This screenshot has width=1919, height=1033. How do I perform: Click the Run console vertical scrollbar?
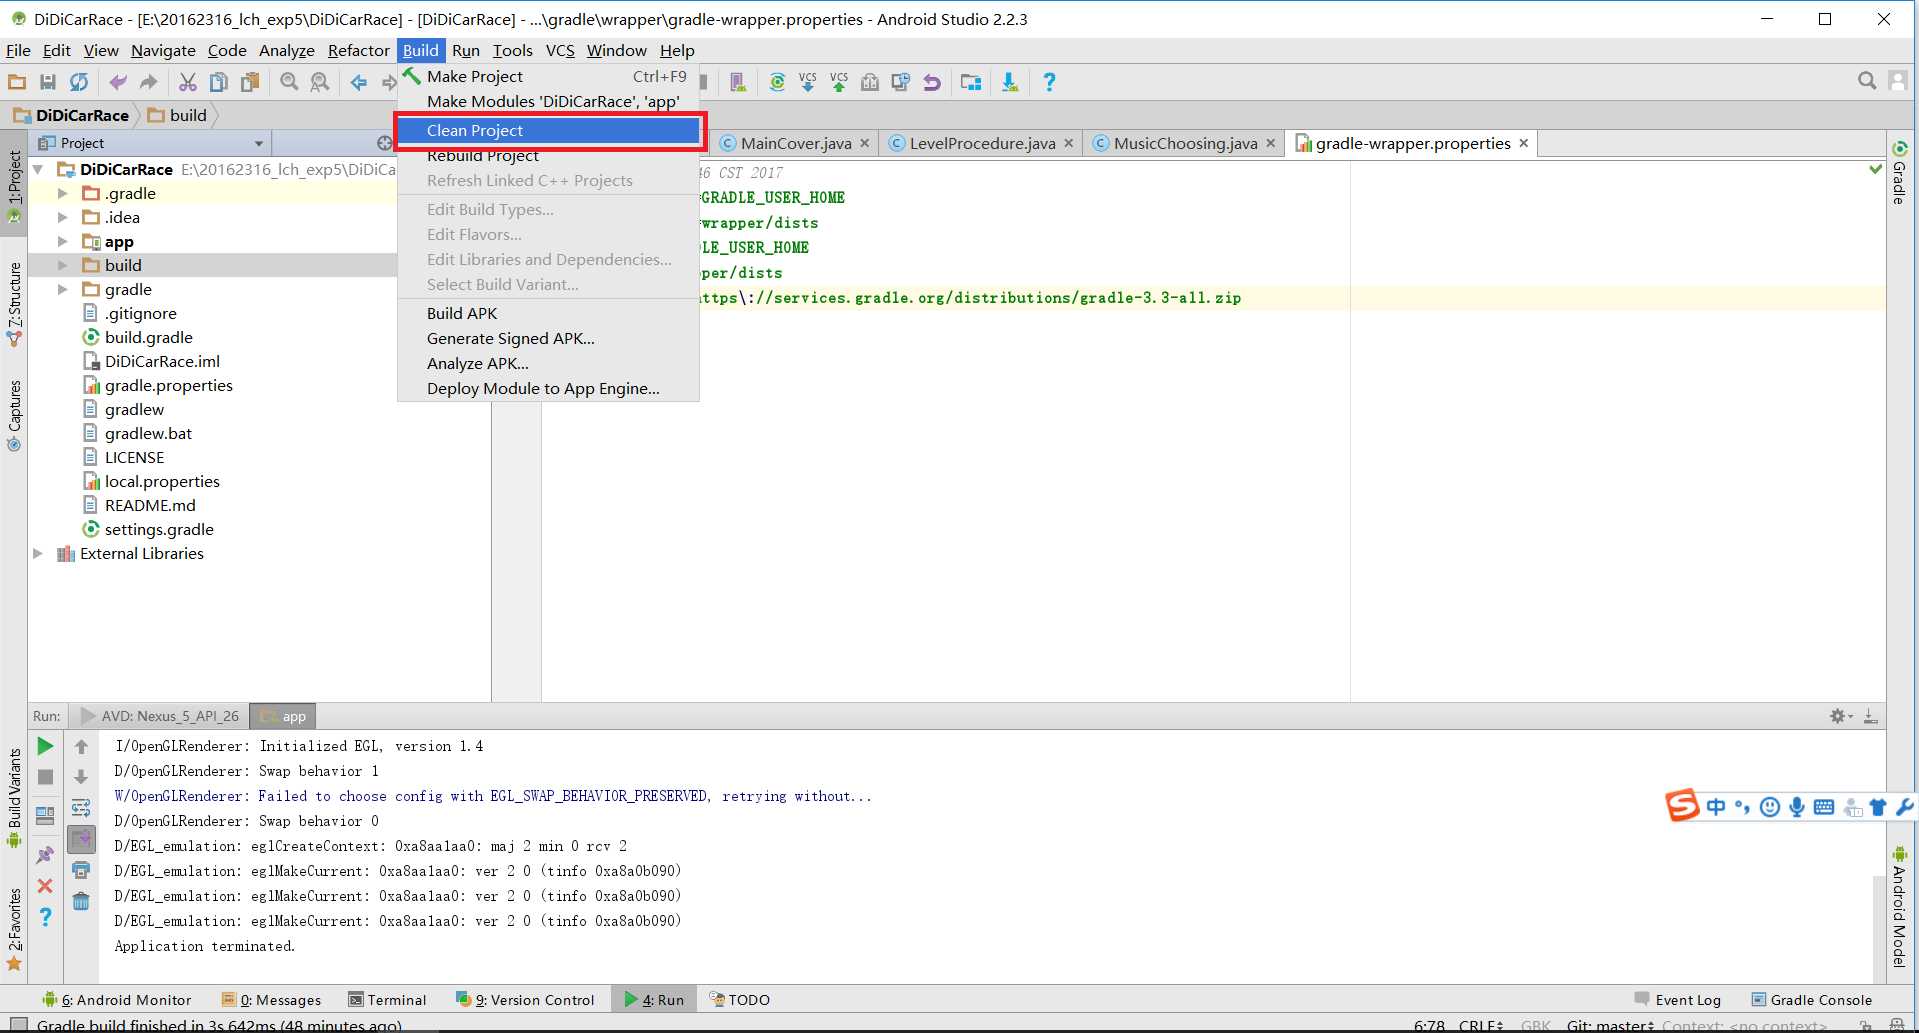pos(1879,928)
